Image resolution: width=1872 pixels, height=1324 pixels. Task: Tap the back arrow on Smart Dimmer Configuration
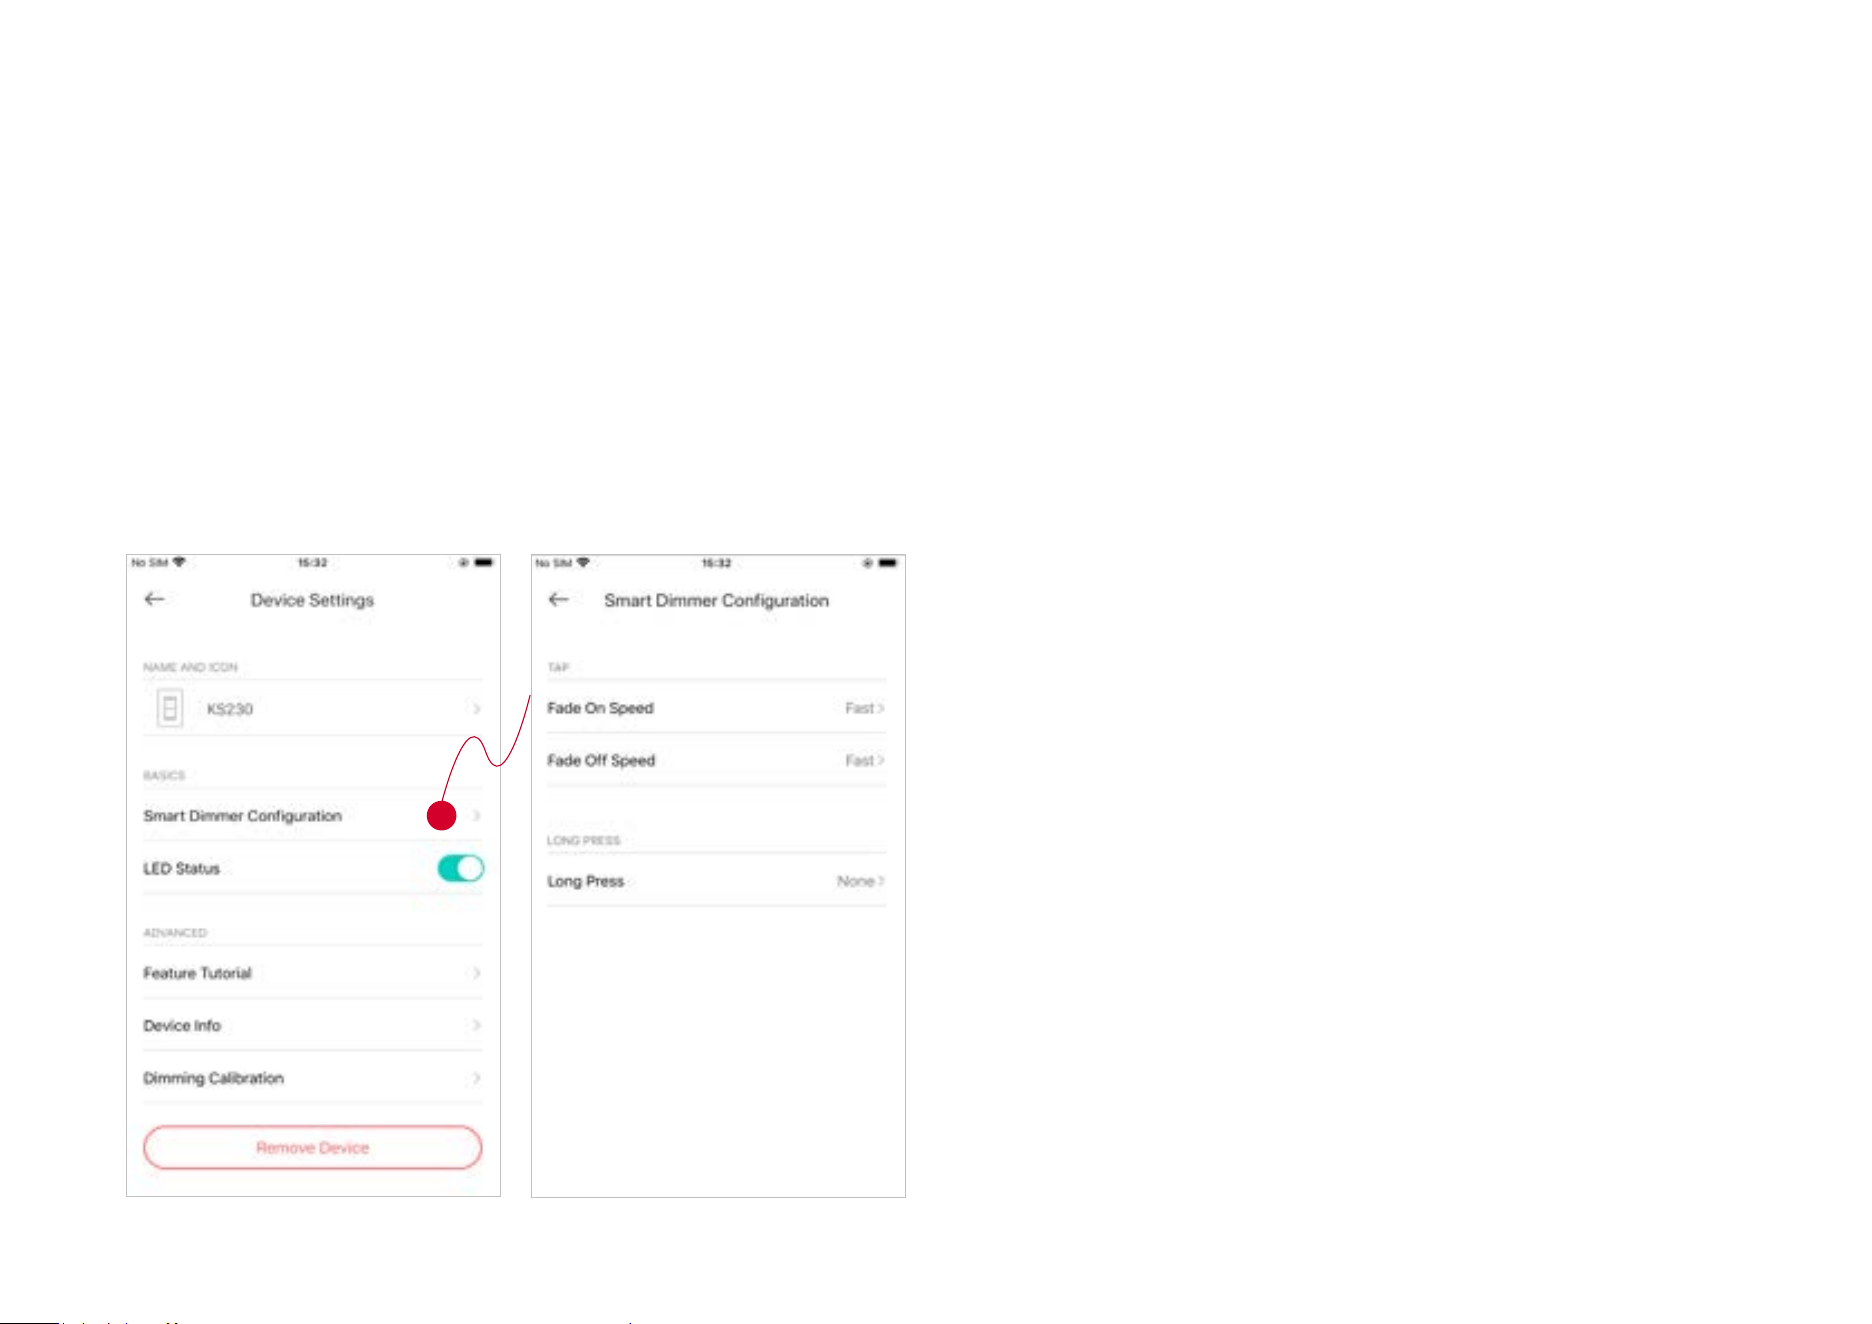[558, 599]
